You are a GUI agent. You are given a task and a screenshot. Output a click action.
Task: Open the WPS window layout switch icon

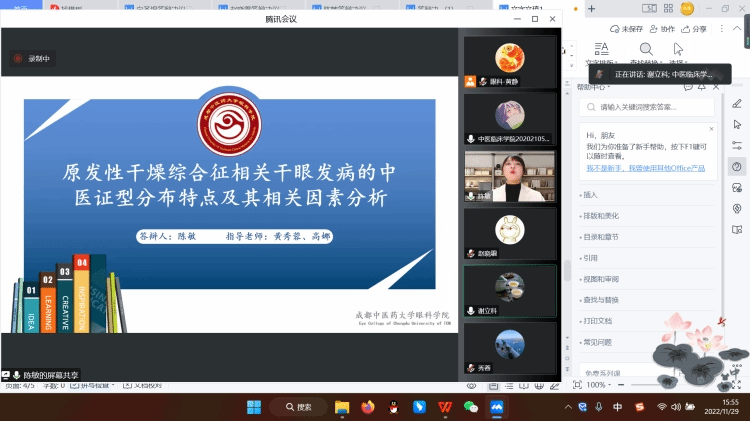[x=649, y=8]
